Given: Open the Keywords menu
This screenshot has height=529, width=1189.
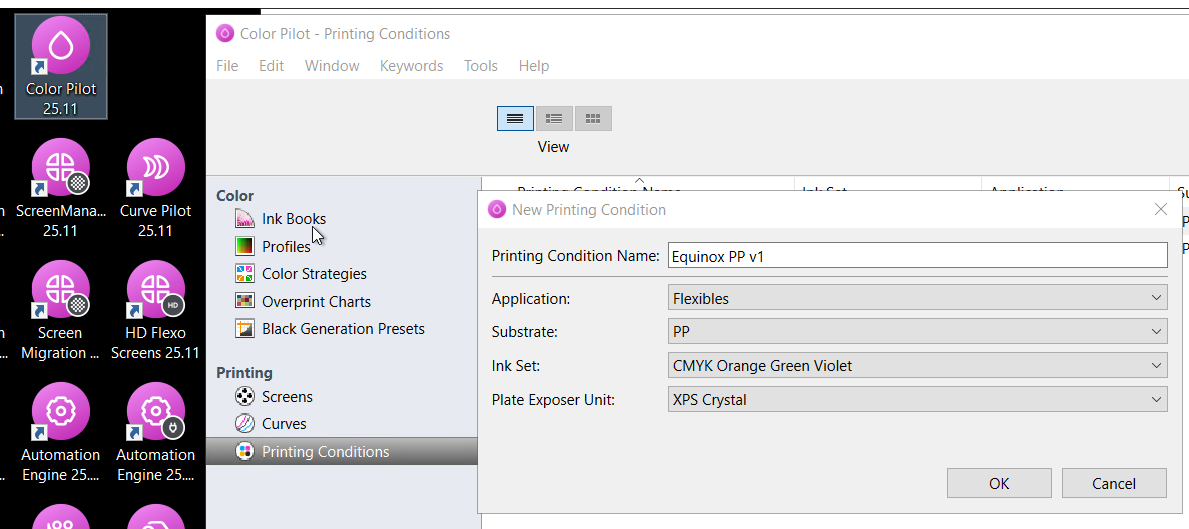Looking at the screenshot, I should 412,66.
